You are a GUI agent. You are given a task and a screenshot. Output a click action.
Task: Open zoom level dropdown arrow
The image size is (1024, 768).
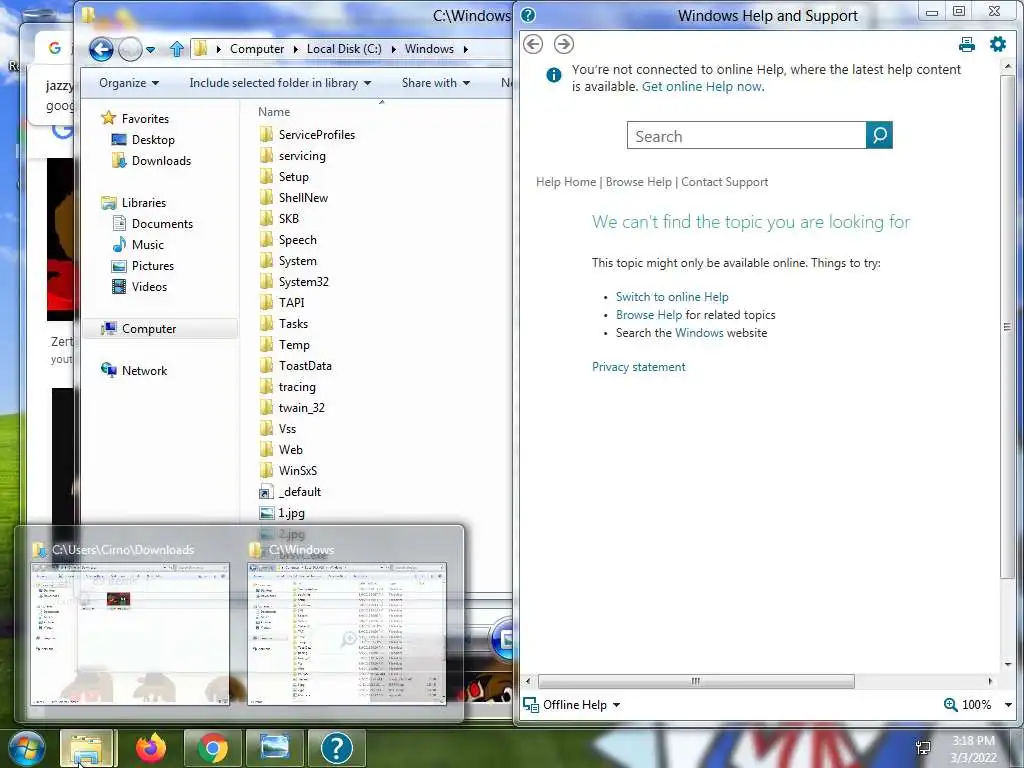coord(1008,705)
